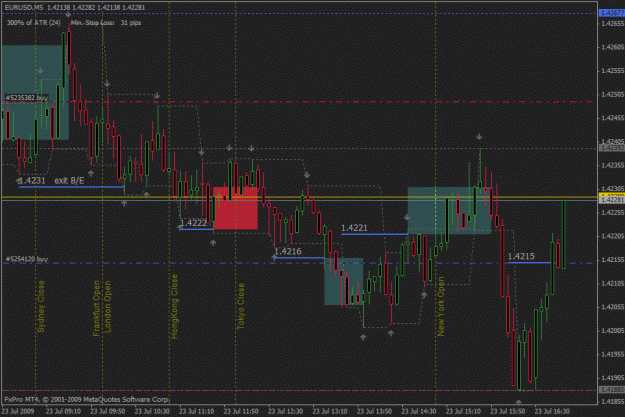
Task: Click the 1.42655 price scale value
Action: [x=612, y=24]
